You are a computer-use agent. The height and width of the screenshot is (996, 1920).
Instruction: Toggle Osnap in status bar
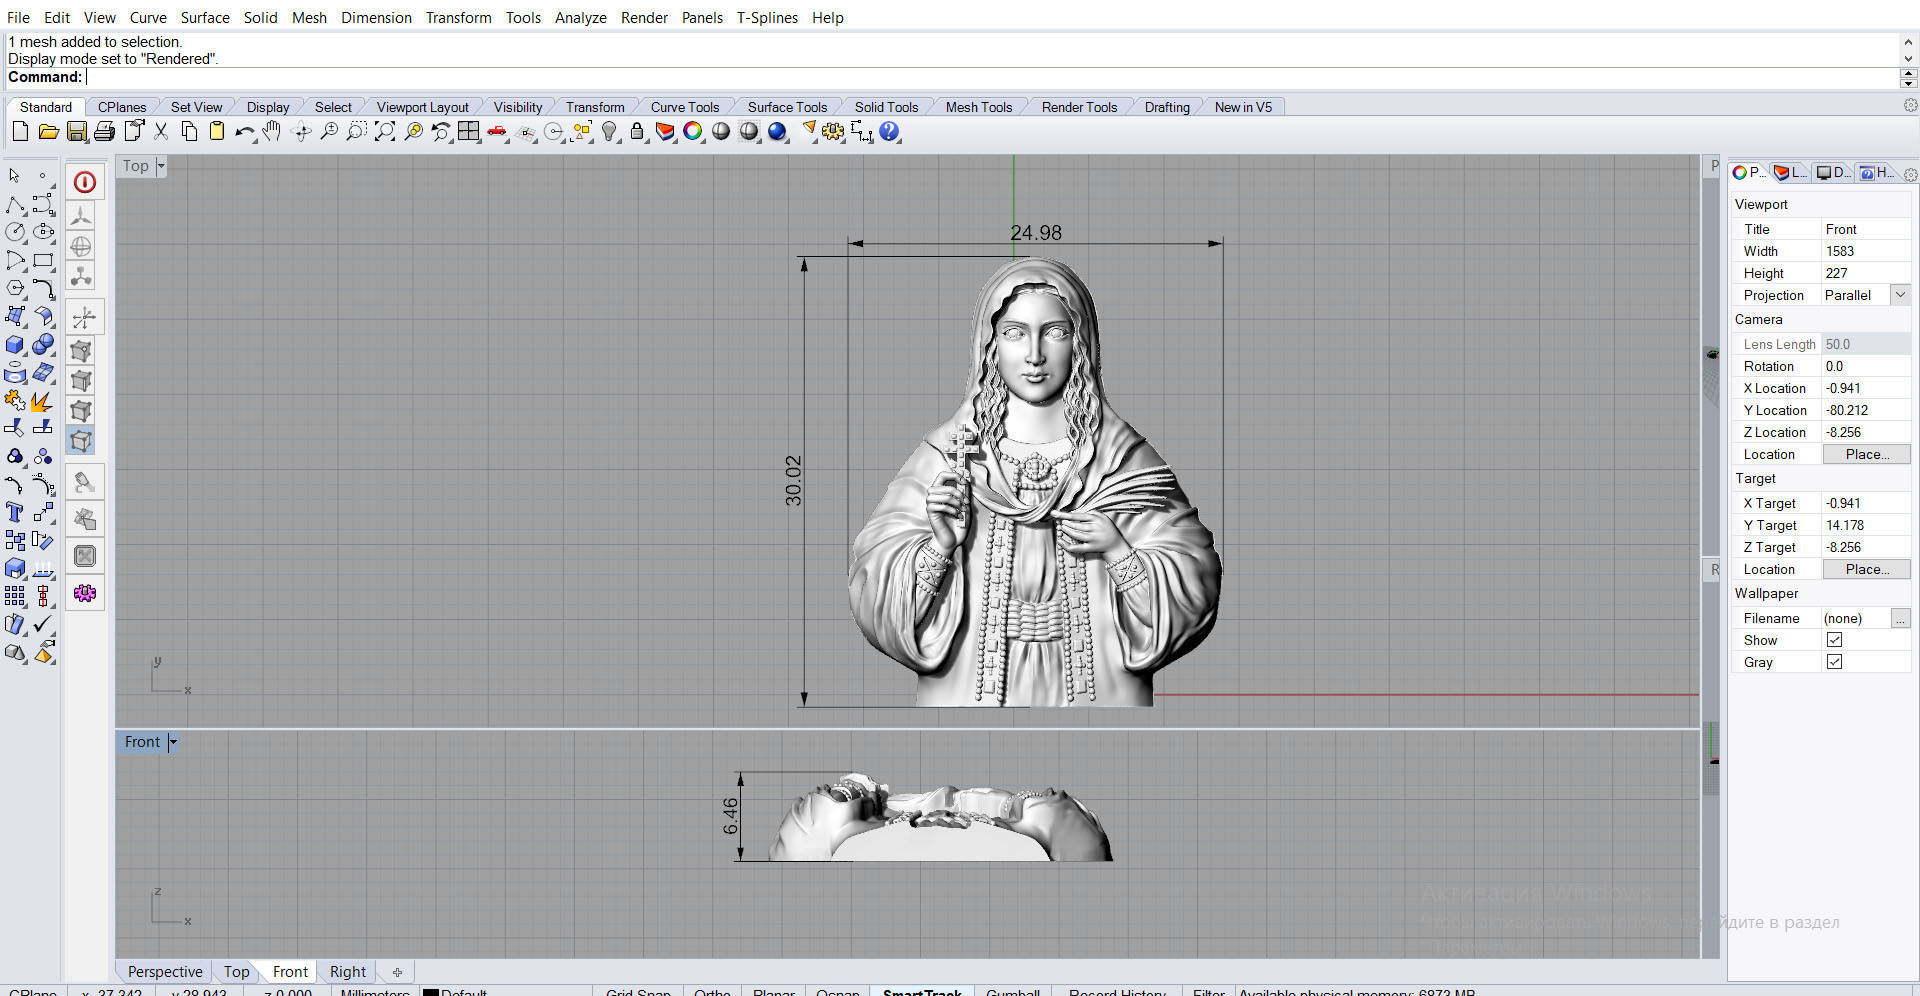pyautogui.click(x=838, y=991)
